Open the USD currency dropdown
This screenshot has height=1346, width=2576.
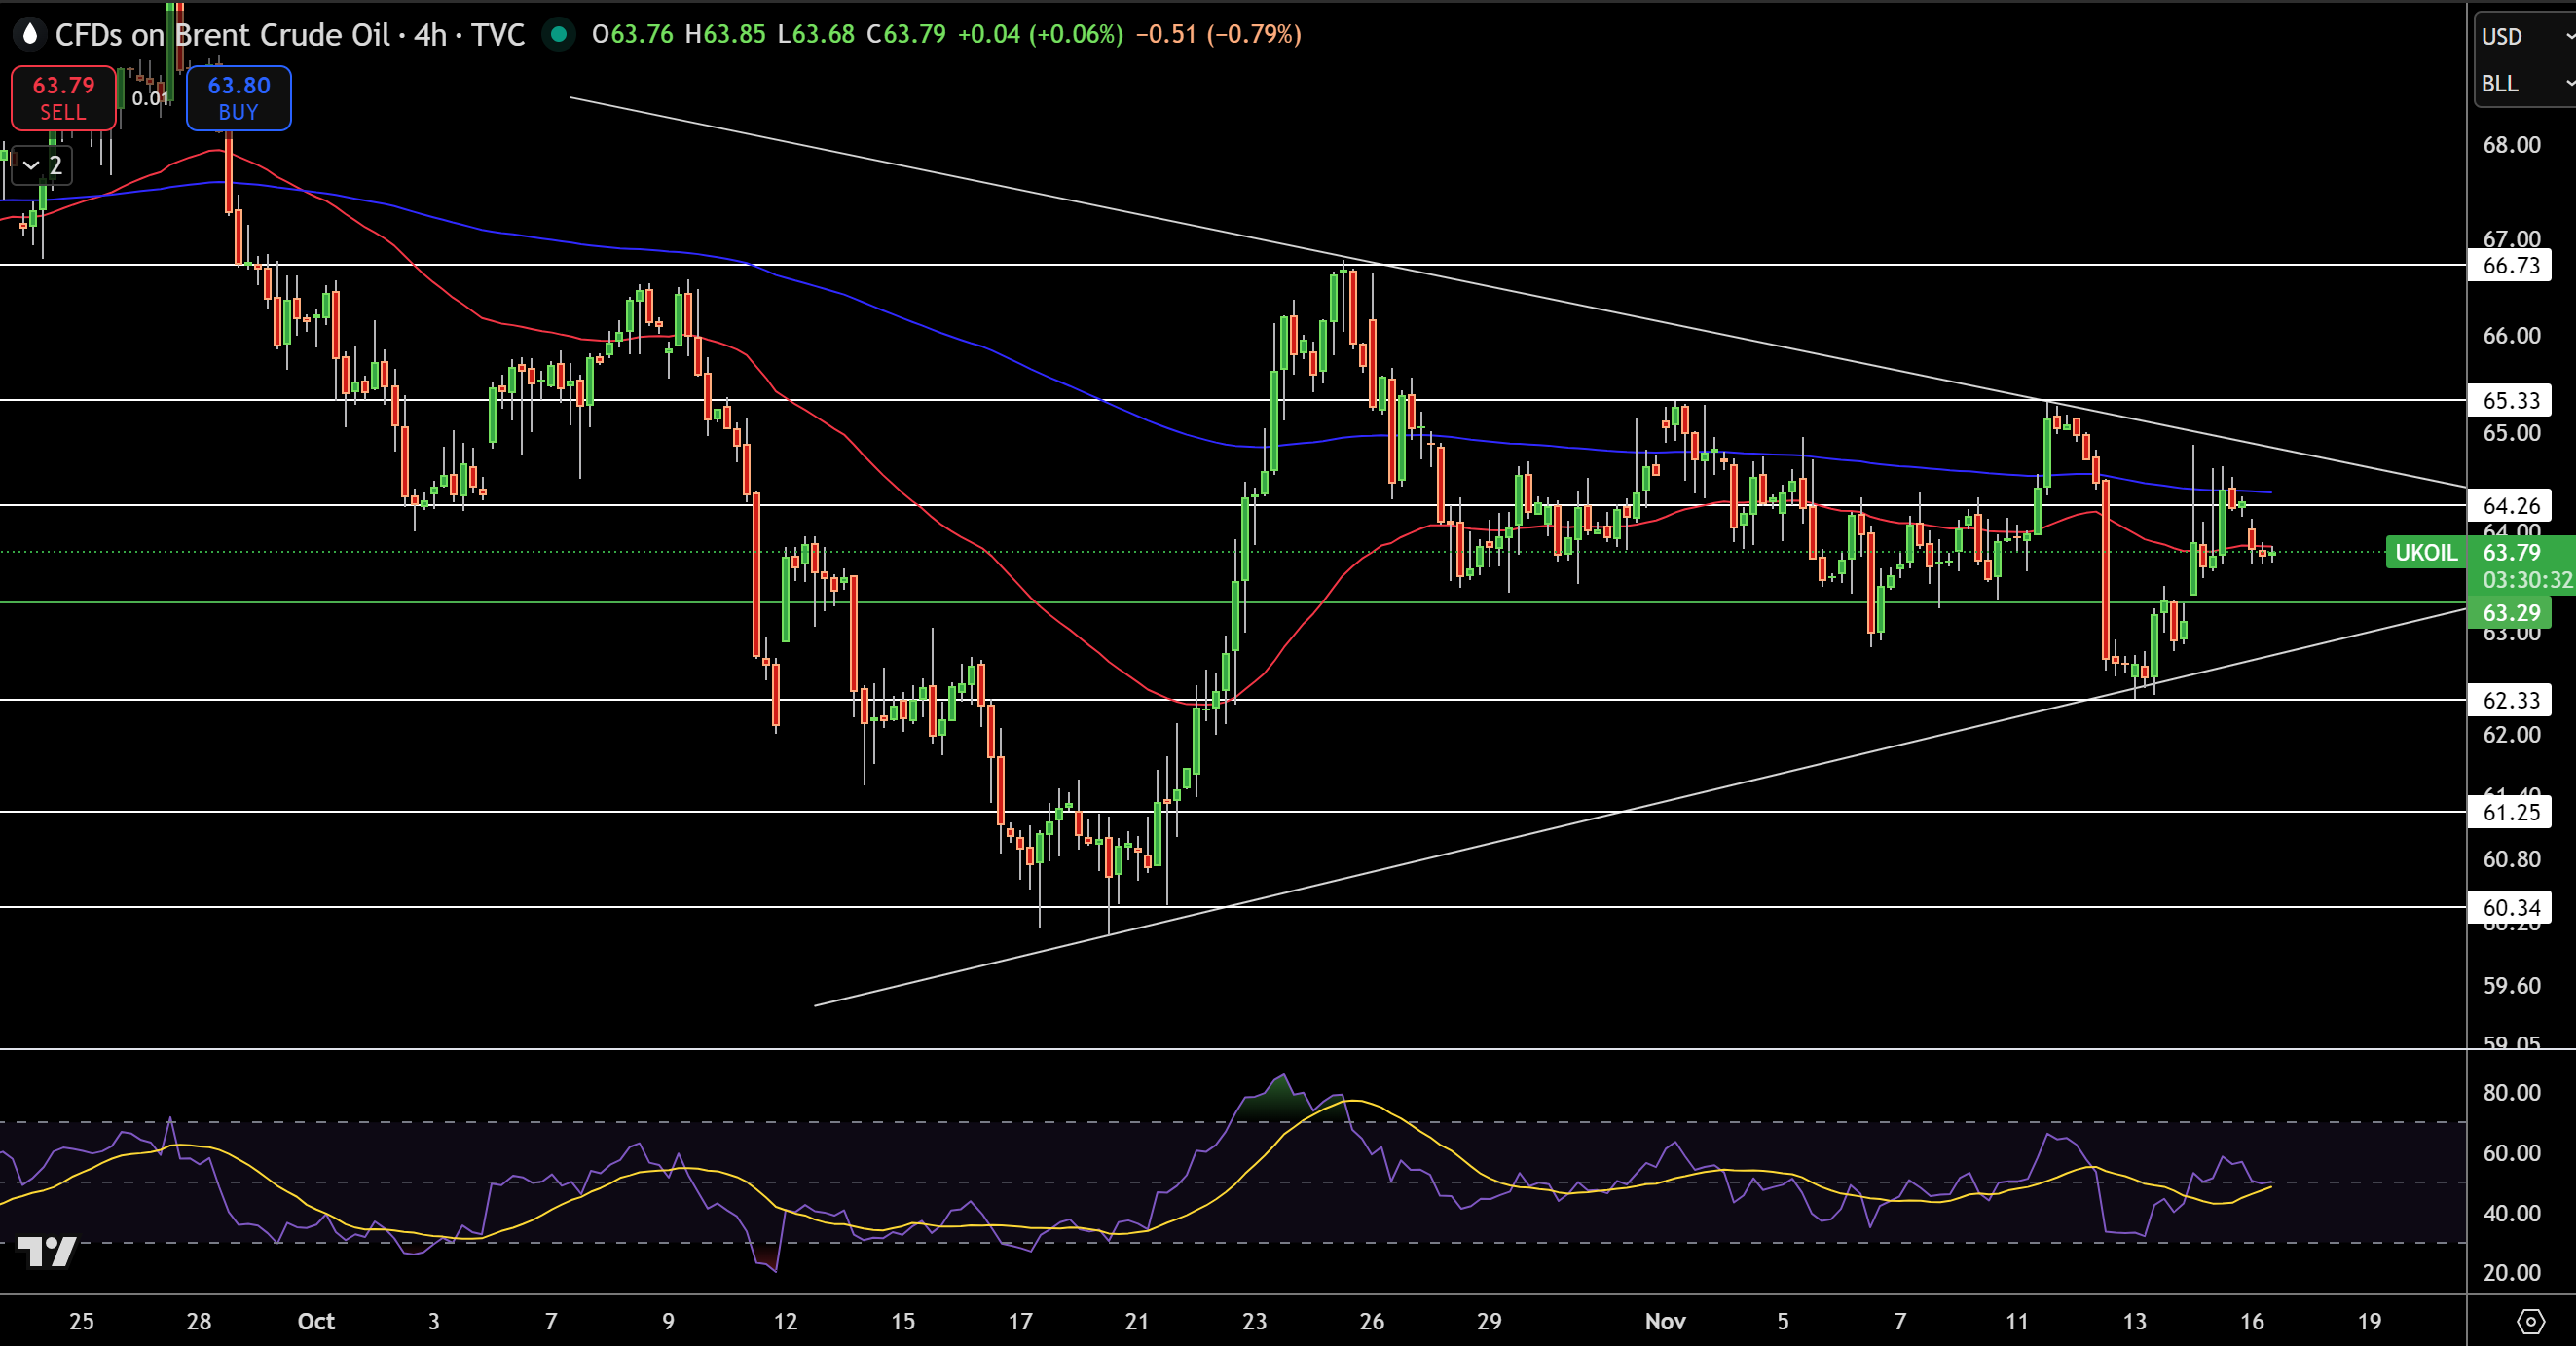click(x=2523, y=36)
